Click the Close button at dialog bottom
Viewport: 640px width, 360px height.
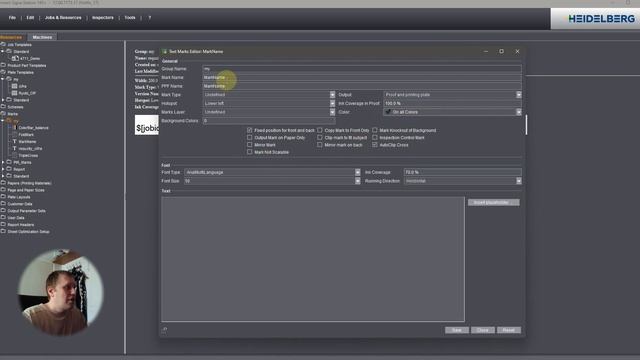(x=482, y=330)
